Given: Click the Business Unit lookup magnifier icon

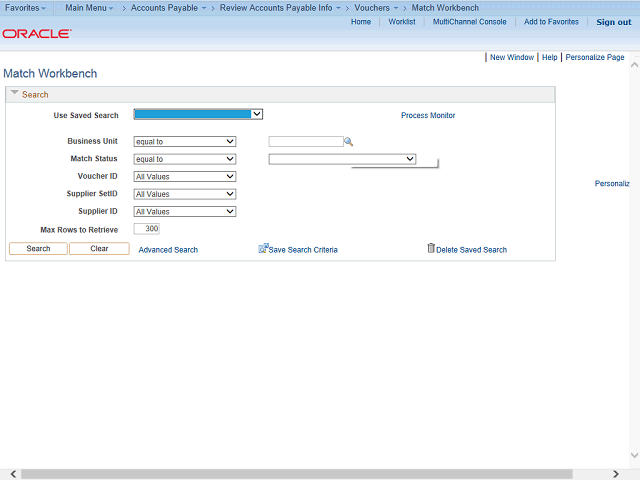Looking at the screenshot, I should pos(349,142).
